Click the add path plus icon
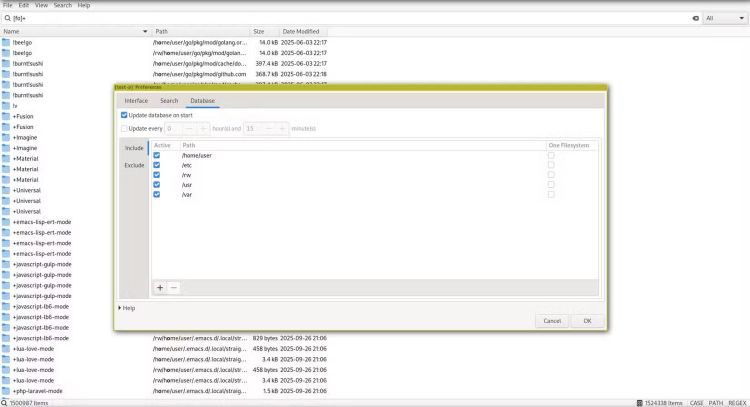The height and width of the screenshot is (407, 750). (x=160, y=287)
